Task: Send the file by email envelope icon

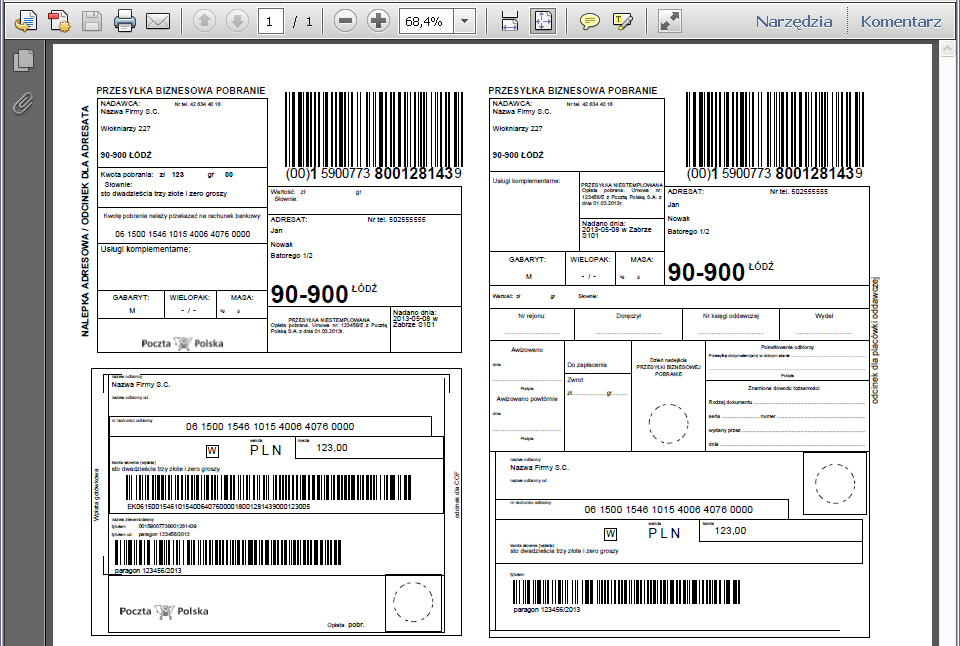Action: tap(158, 21)
